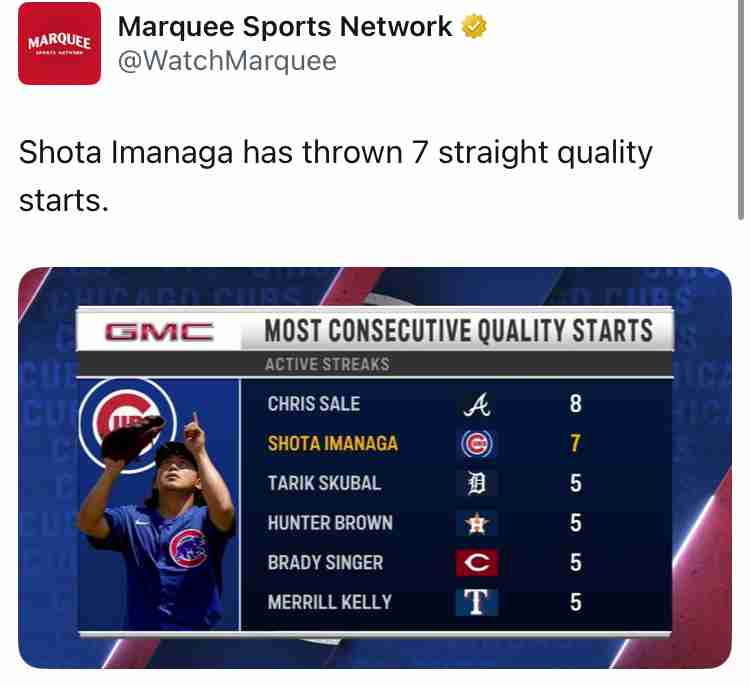Click the GMC sponsor logo
Viewport: 750px width, 687px height.
point(159,332)
